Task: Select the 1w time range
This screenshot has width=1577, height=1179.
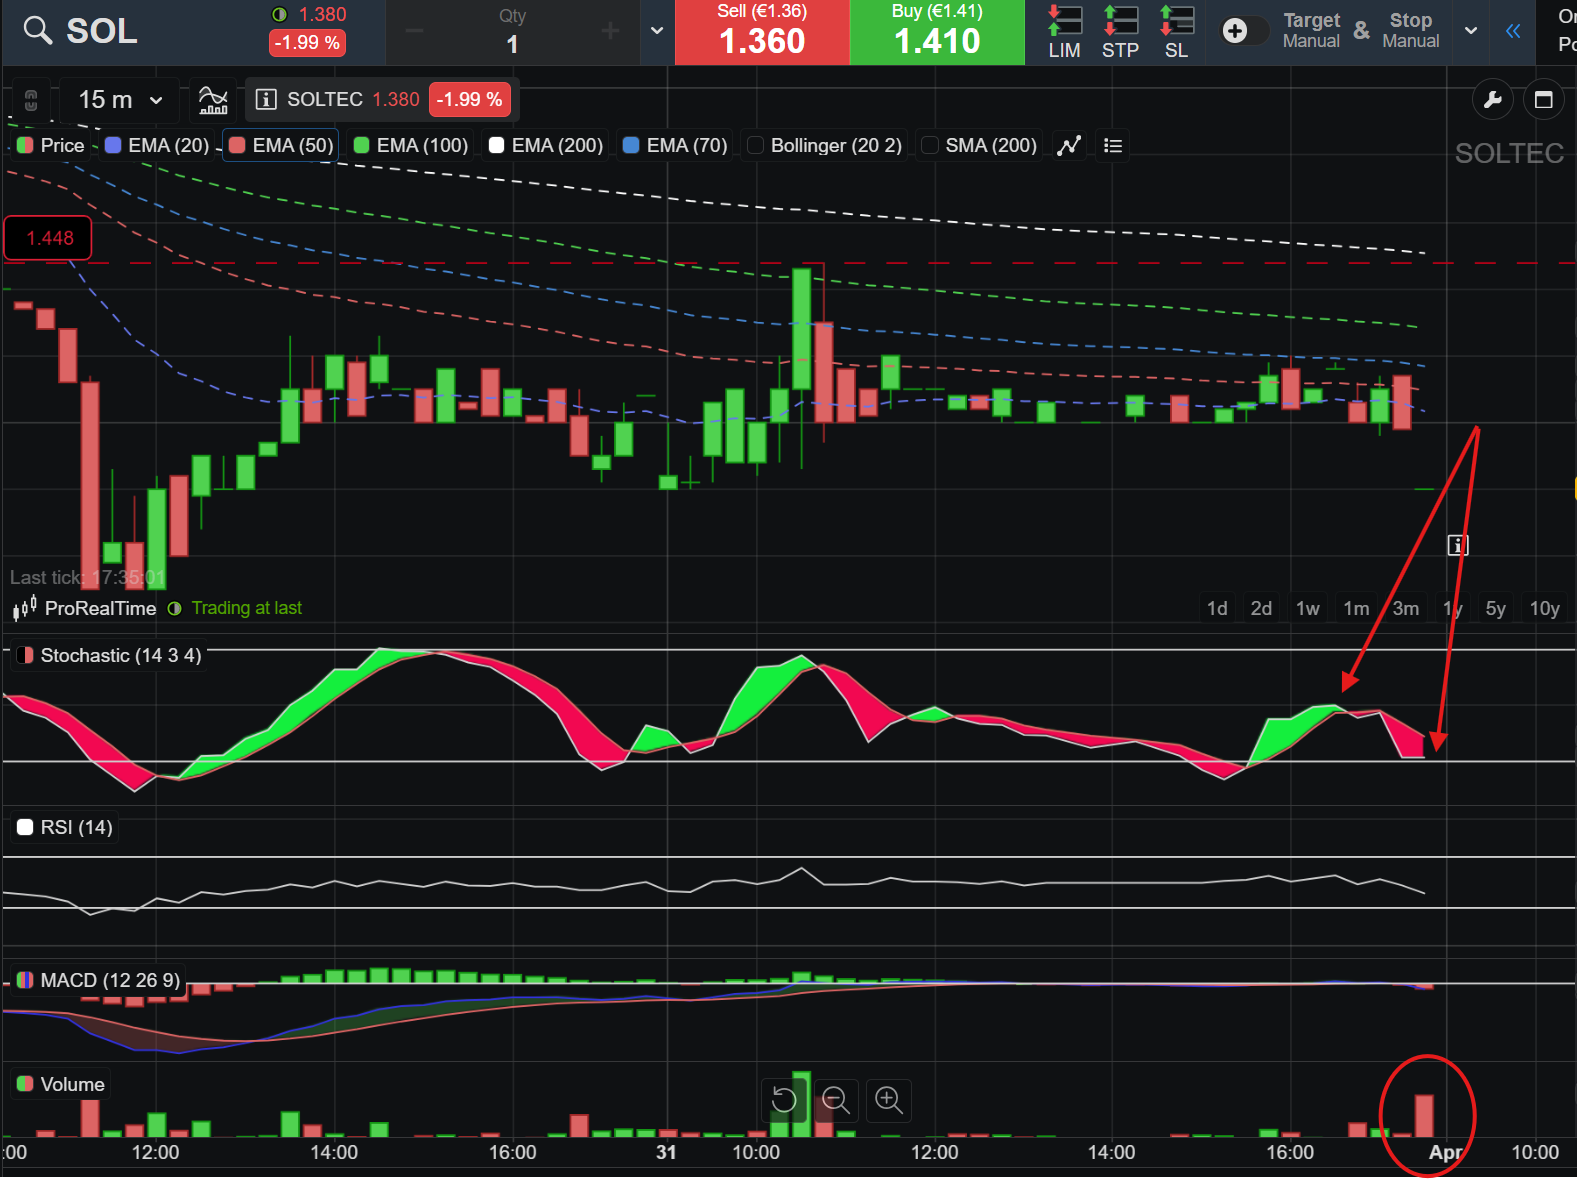Action: point(1307,609)
